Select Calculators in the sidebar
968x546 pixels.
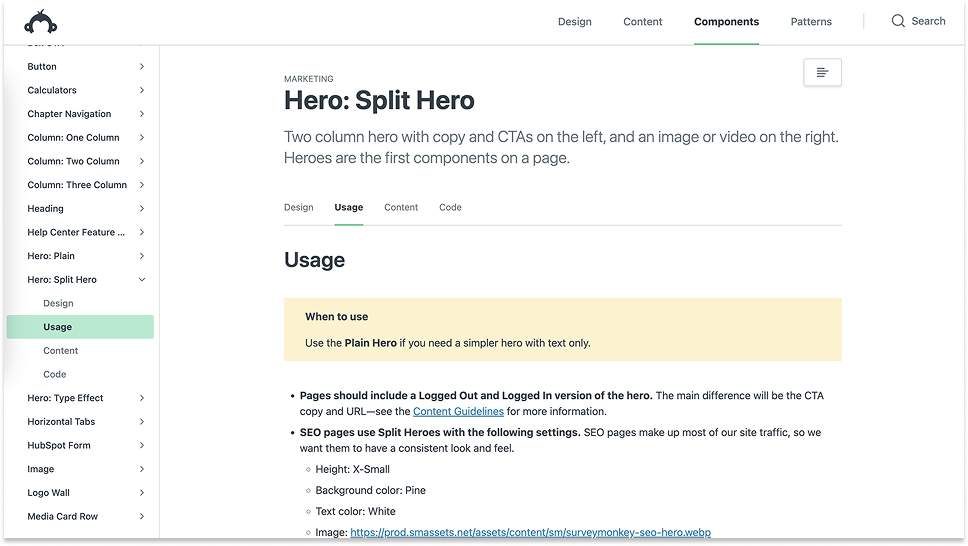coord(52,90)
